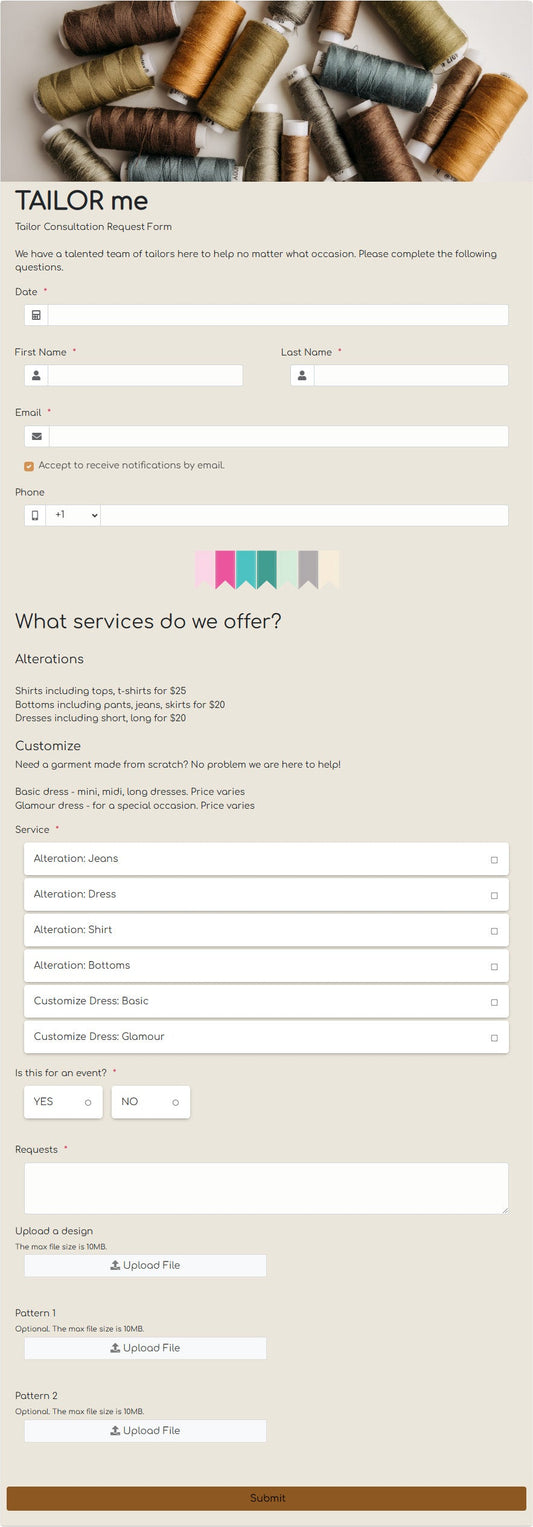Viewport: 533px width, 1527px height.
Task: Click Upload File under Pattern 2
Action: coord(145,1431)
